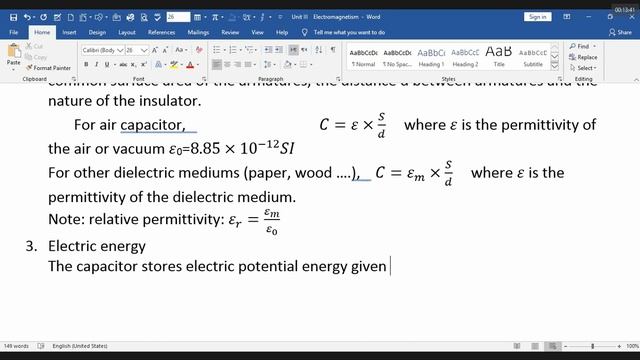Click the Format Painter button

tap(48, 68)
